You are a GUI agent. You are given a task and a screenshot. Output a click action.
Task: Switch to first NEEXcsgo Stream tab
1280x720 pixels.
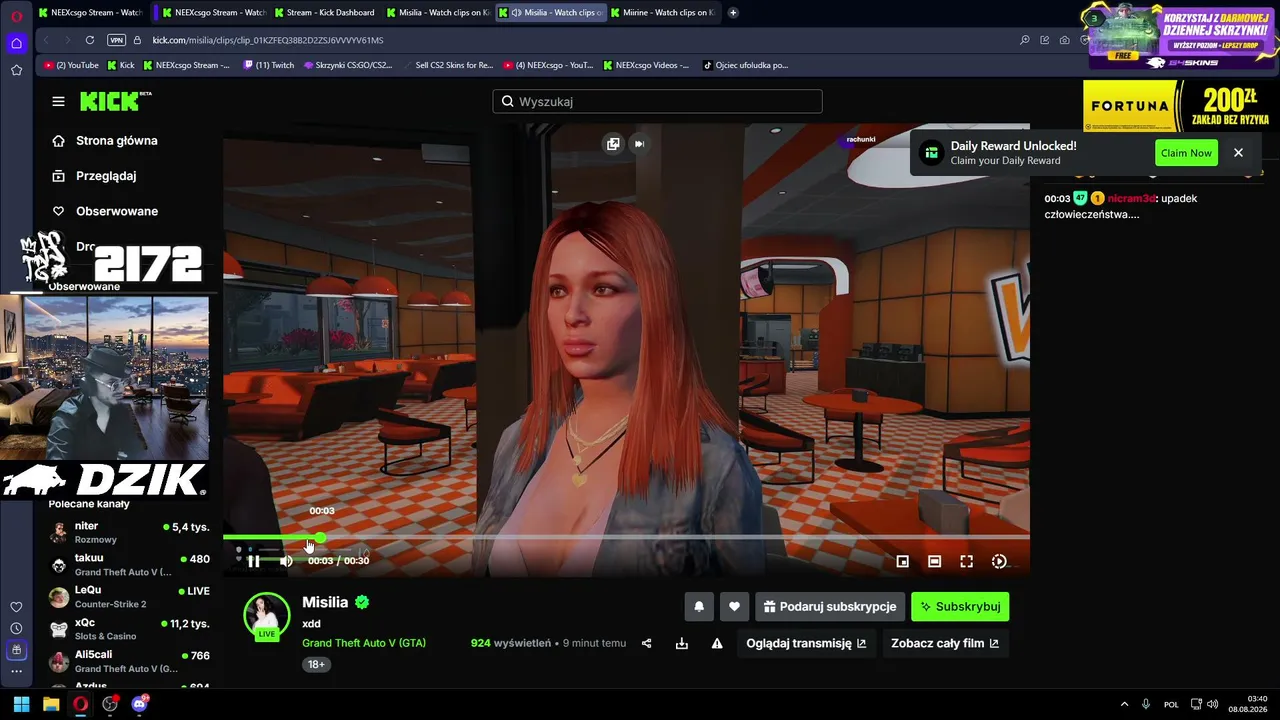pos(92,13)
